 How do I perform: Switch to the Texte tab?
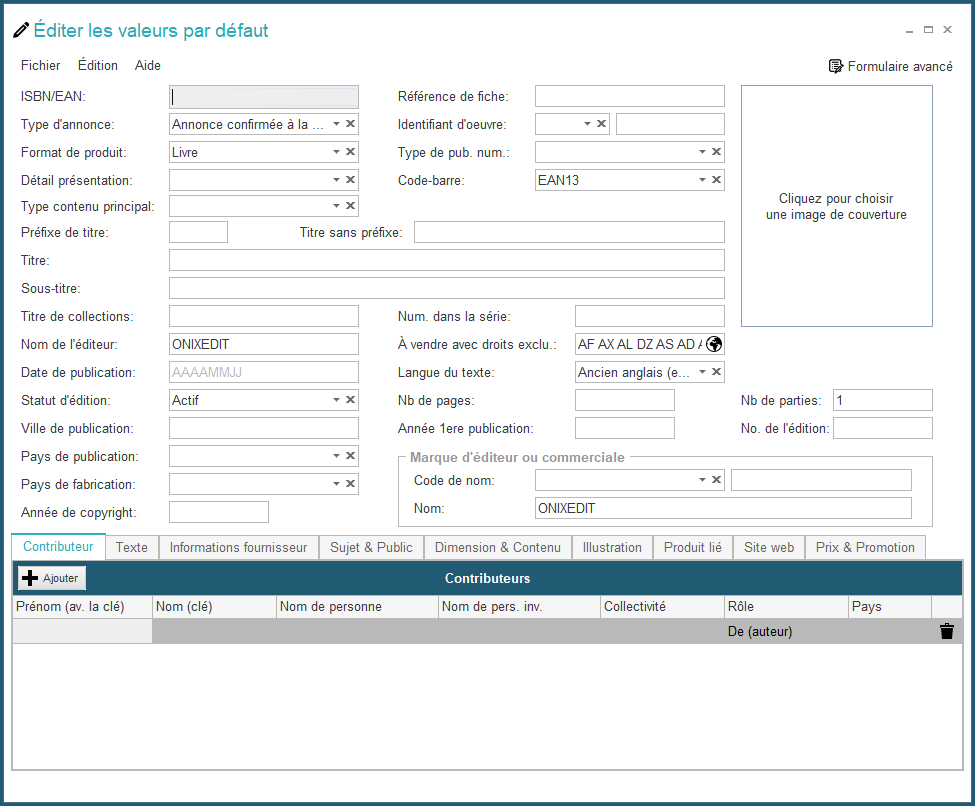point(132,547)
